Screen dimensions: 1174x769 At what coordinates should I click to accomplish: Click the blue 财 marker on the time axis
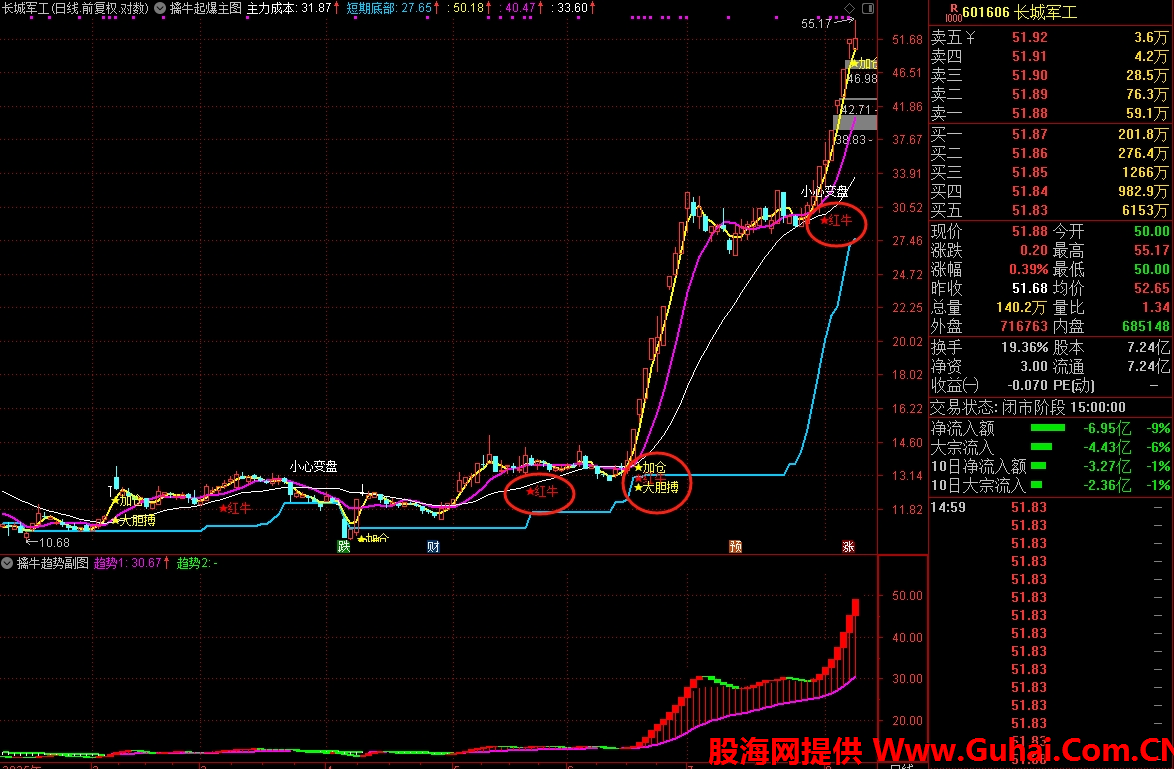point(433,547)
